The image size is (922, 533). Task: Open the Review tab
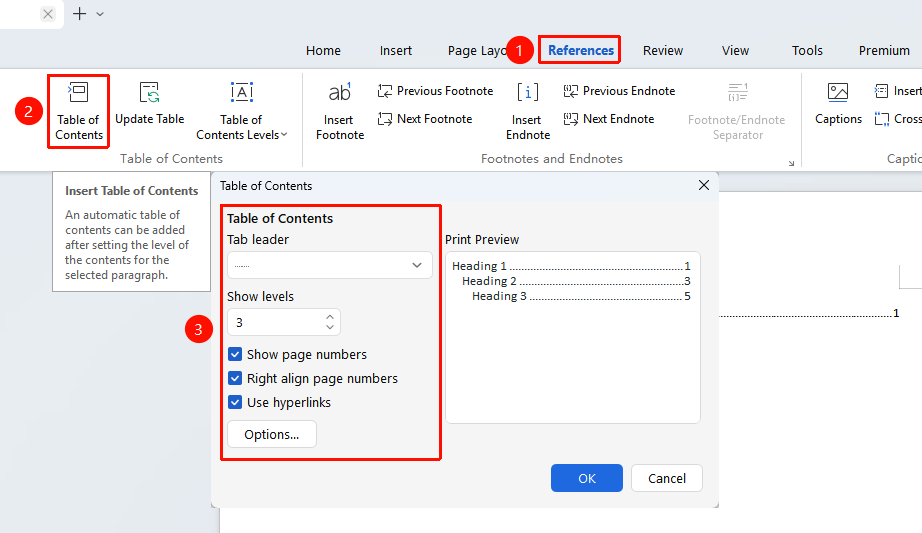coord(663,51)
